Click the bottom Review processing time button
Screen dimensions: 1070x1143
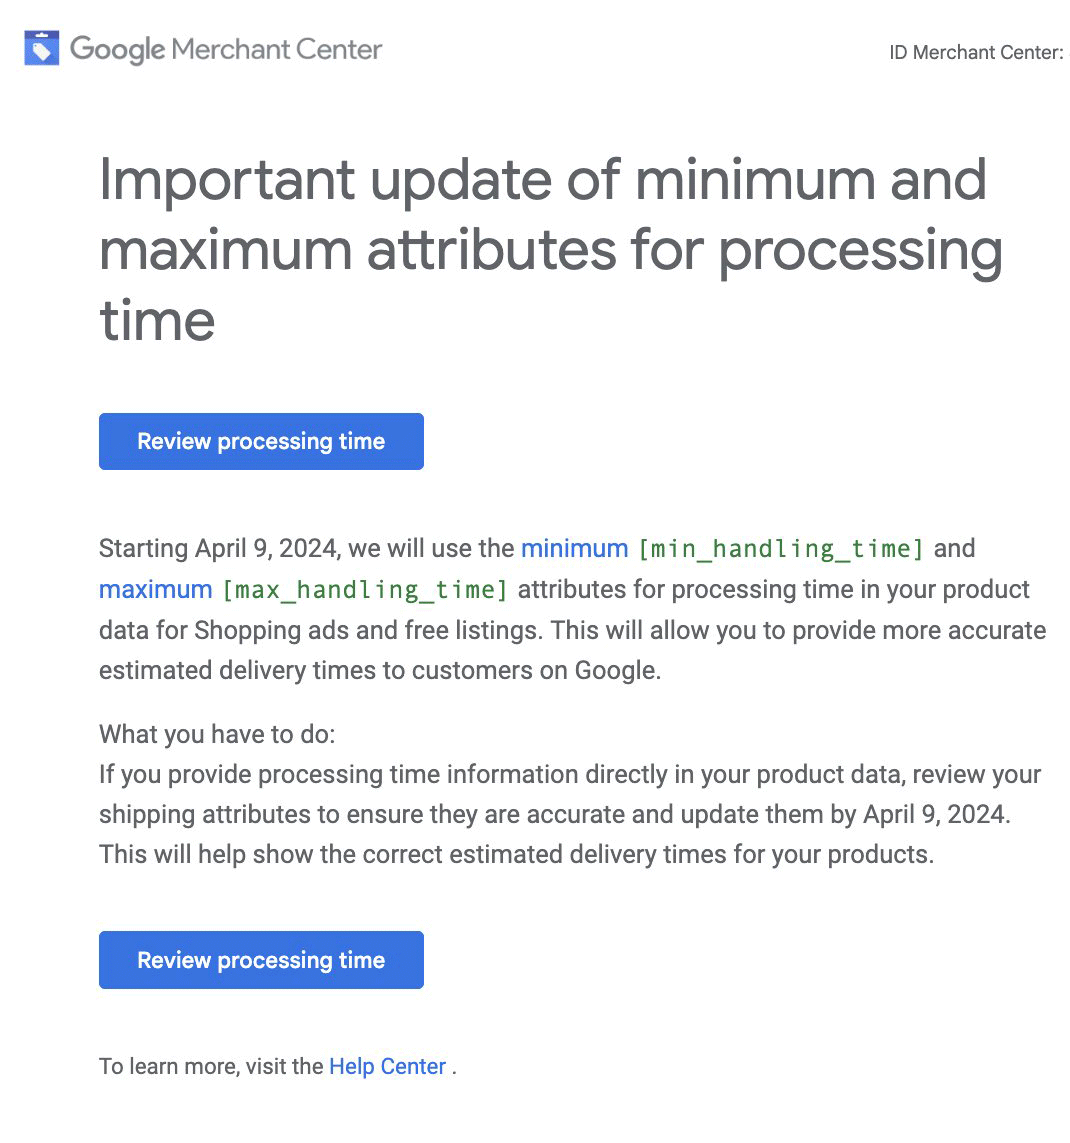point(261,960)
